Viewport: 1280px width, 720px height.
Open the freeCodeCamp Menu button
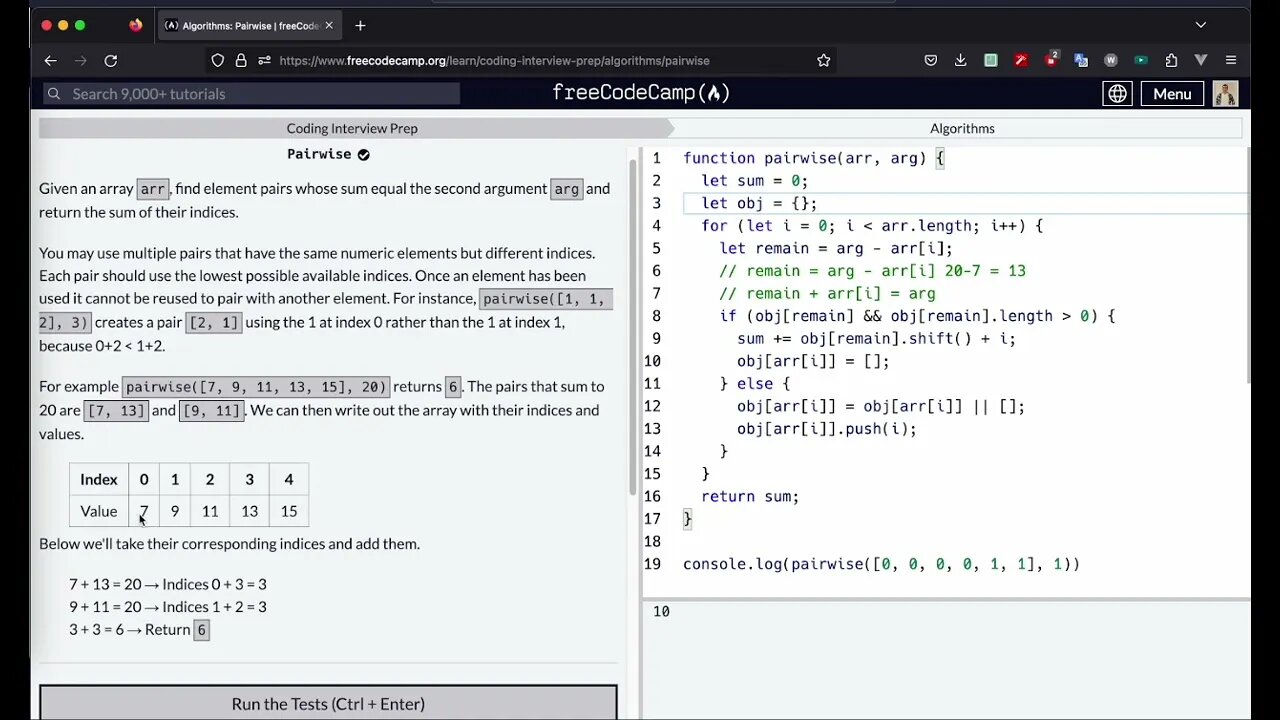[x=1172, y=94]
